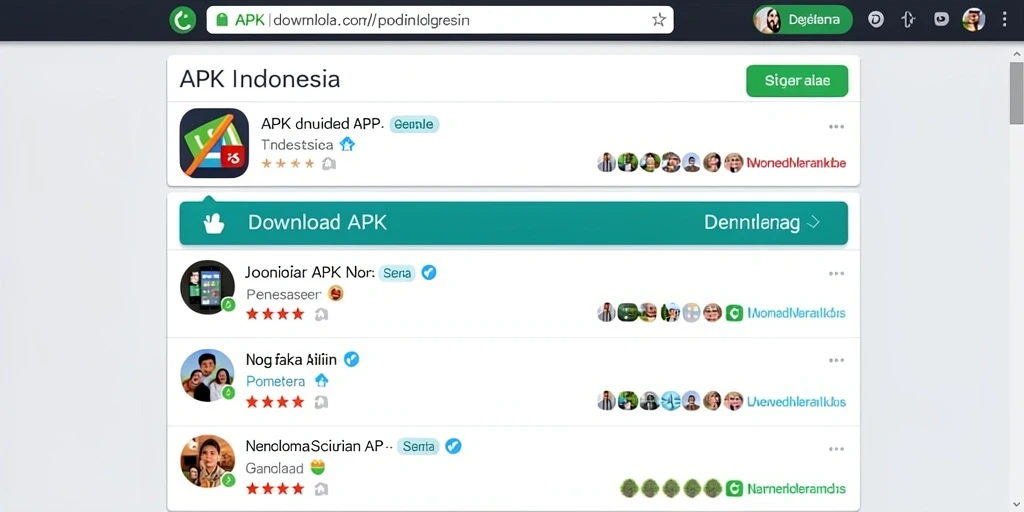Click the address bar URL field
The height and width of the screenshot is (512, 1024).
coord(440,20)
